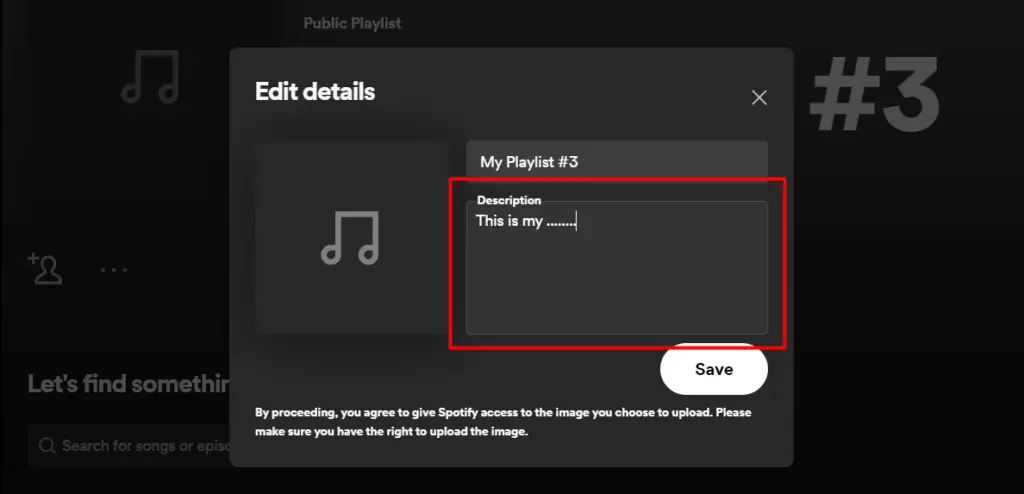This screenshot has width=1024, height=494.
Task: Place cursor after "This is my" text
Action: 543,221
